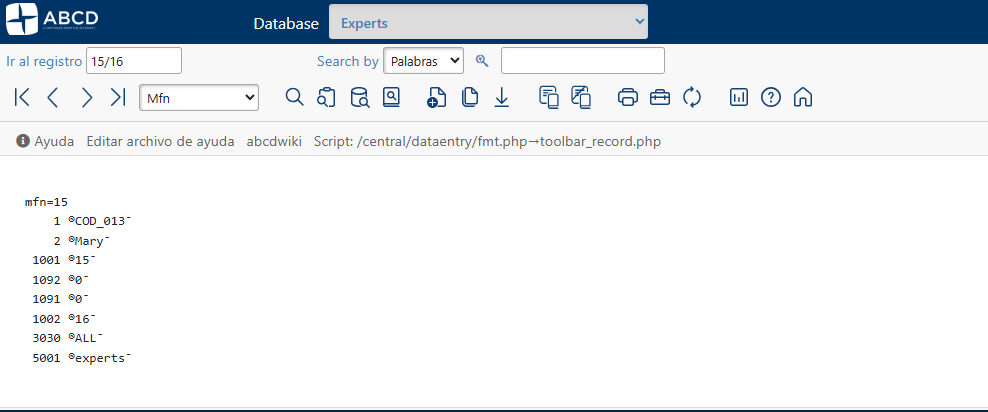Refresh using the circular arrows icon
The height and width of the screenshot is (412, 988).
[692, 97]
